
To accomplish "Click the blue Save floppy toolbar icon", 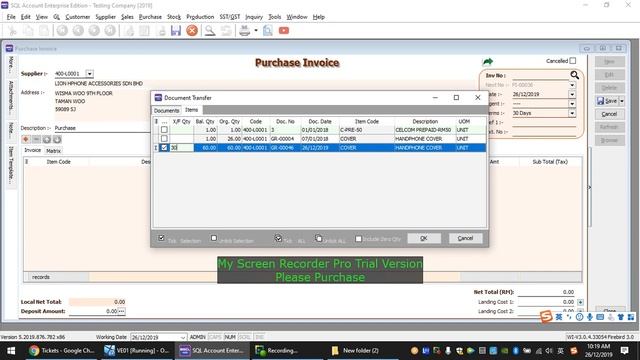I will coord(176,31).
